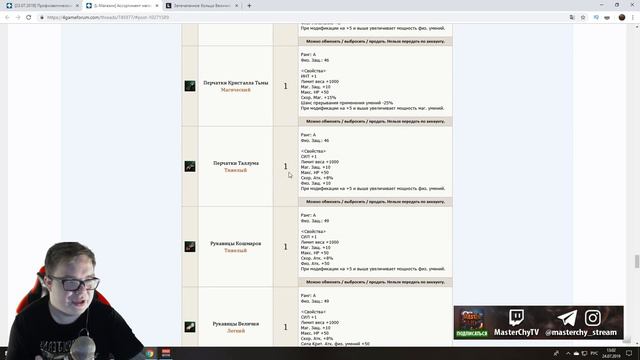
Task: Close the first tab dated 03.07.2019
Action: click(x=77, y=6)
